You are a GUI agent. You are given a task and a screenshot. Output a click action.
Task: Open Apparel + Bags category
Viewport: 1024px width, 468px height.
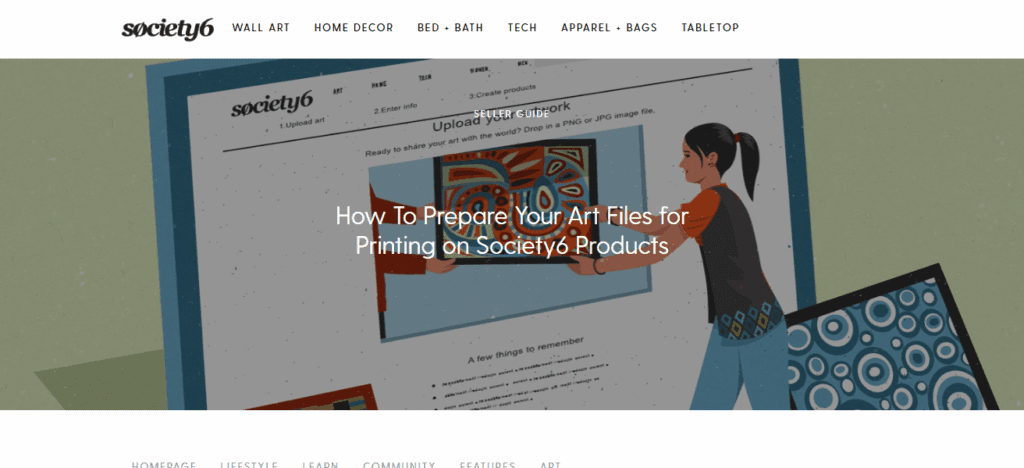[609, 28]
